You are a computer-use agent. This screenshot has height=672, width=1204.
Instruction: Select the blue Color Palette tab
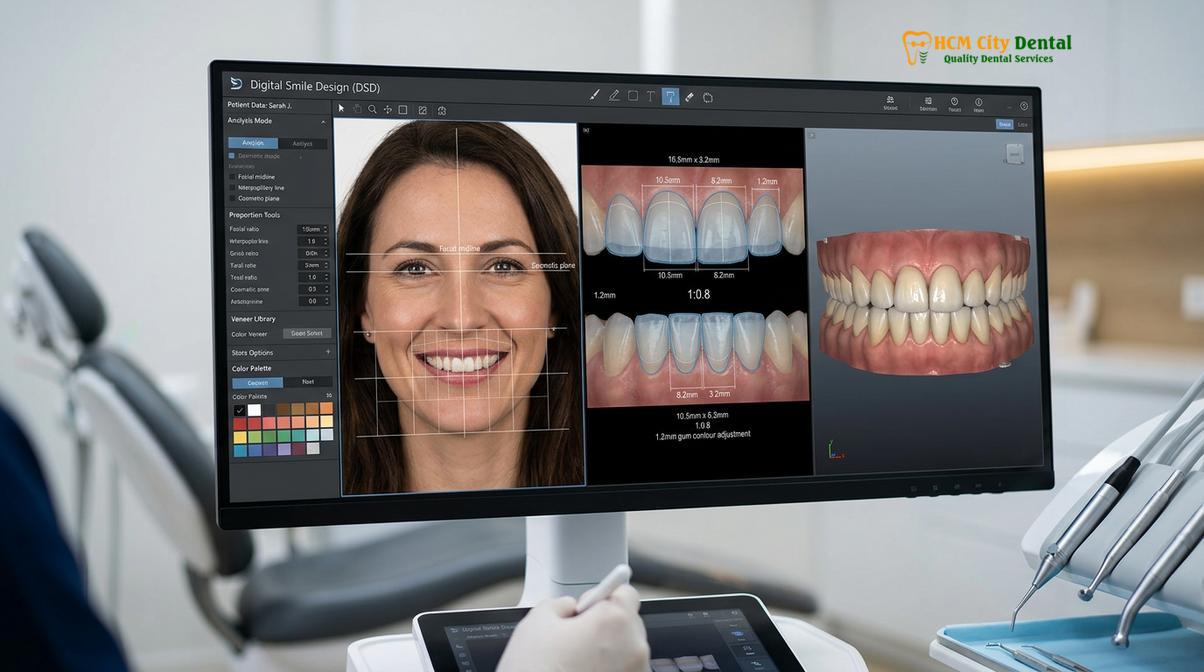[x=257, y=382]
